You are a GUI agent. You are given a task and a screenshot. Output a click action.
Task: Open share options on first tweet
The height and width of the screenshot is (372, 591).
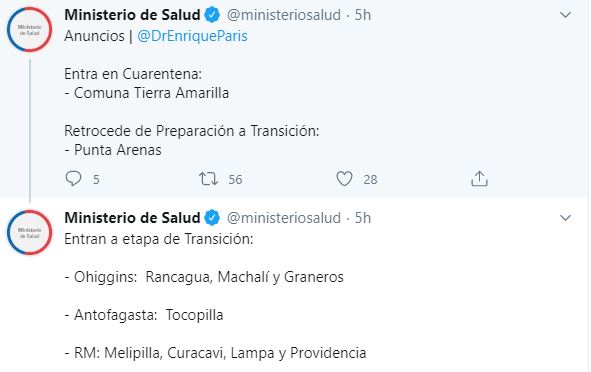[479, 179]
